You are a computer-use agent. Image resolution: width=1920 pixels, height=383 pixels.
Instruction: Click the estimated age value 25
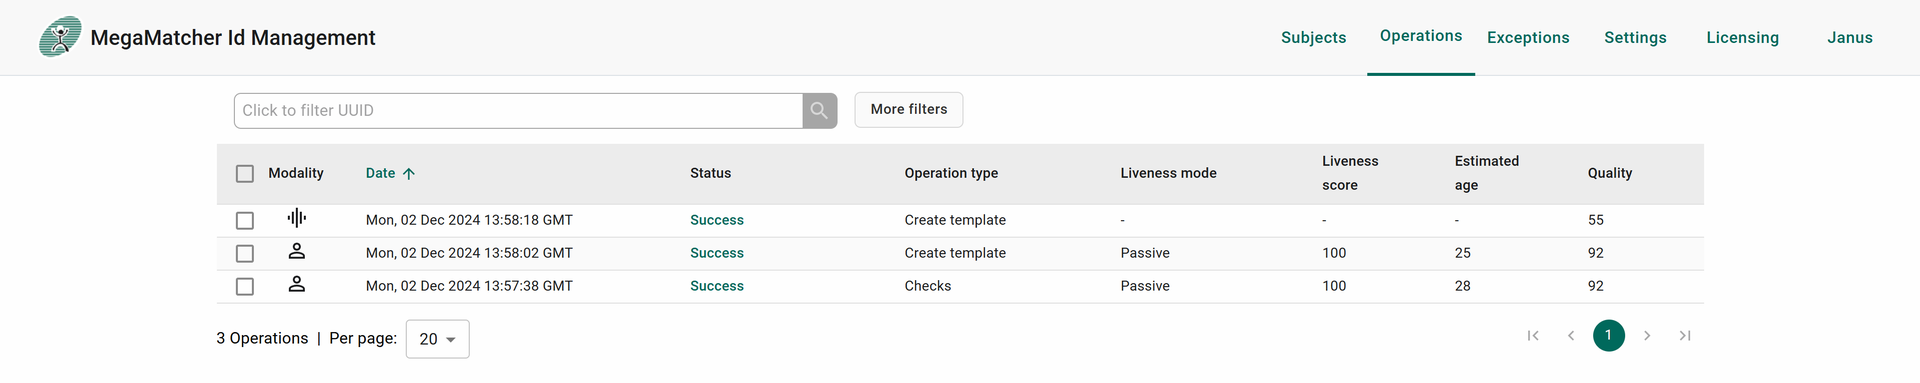(1463, 253)
